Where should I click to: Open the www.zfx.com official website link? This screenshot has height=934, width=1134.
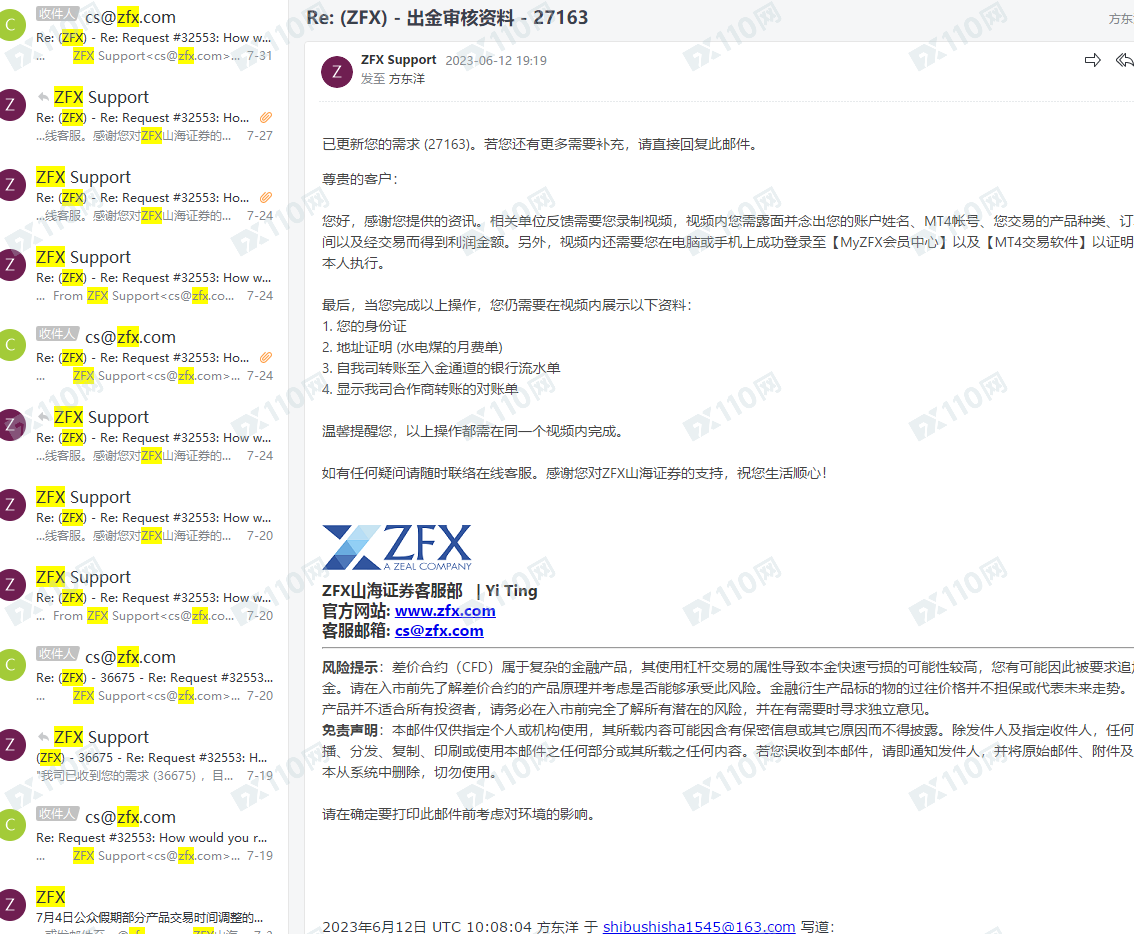pos(445,611)
